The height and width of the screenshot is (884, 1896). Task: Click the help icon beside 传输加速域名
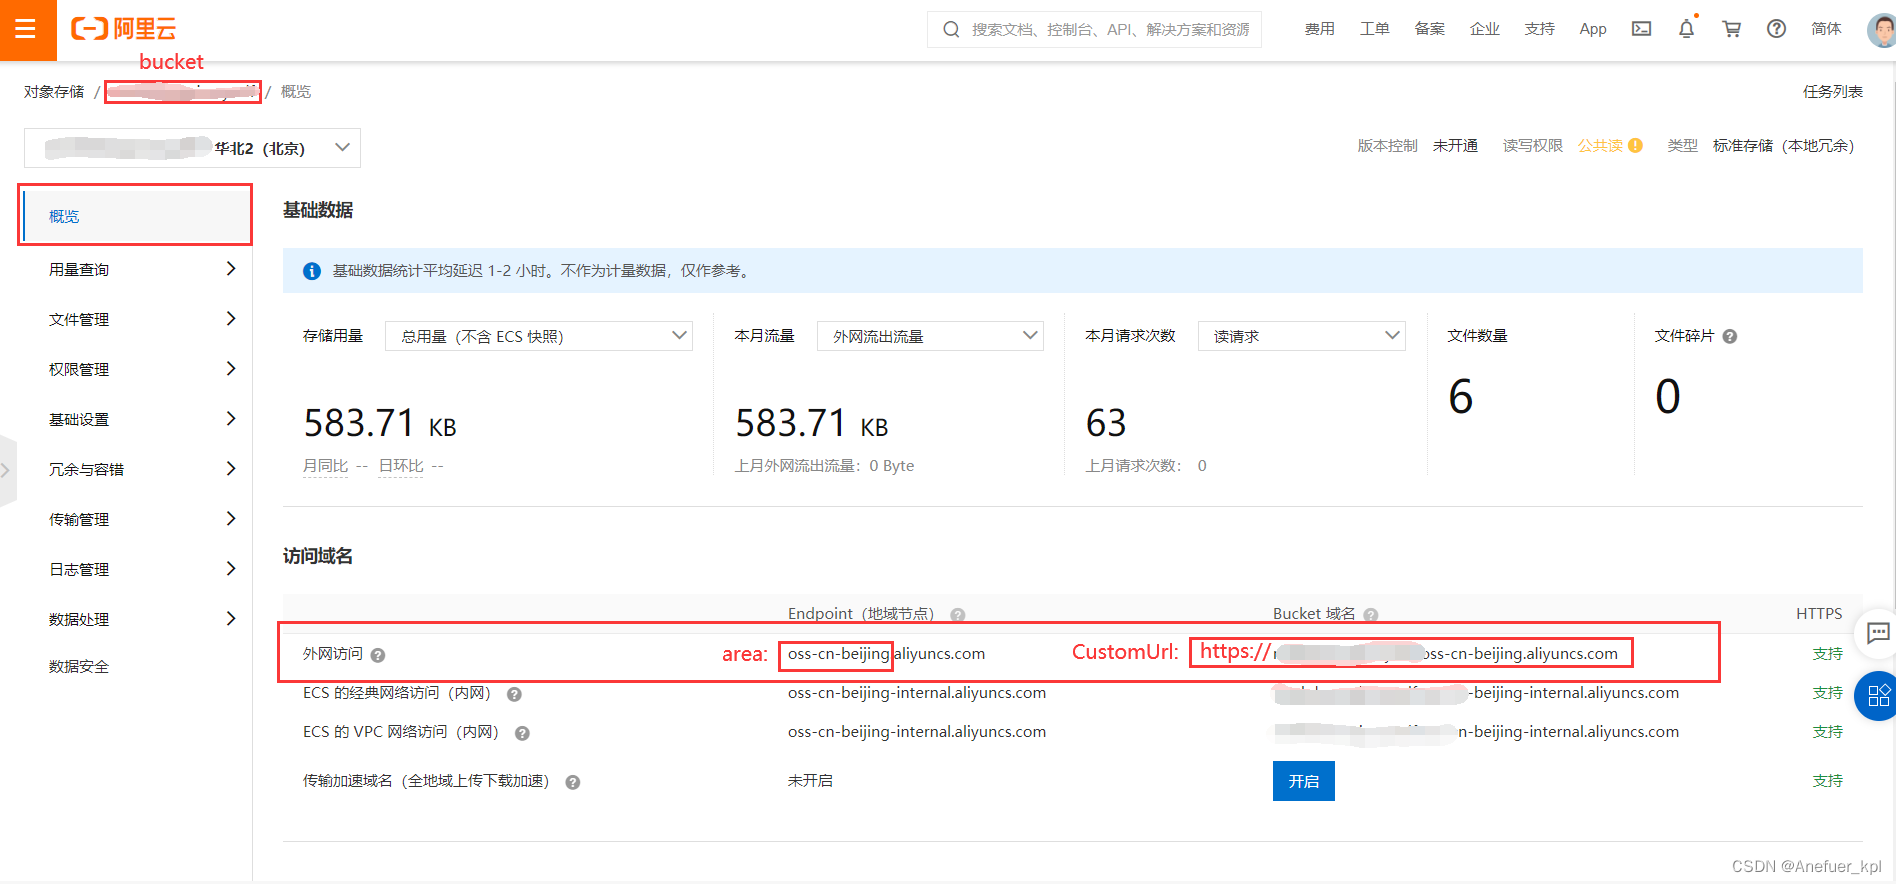(x=572, y=782)
